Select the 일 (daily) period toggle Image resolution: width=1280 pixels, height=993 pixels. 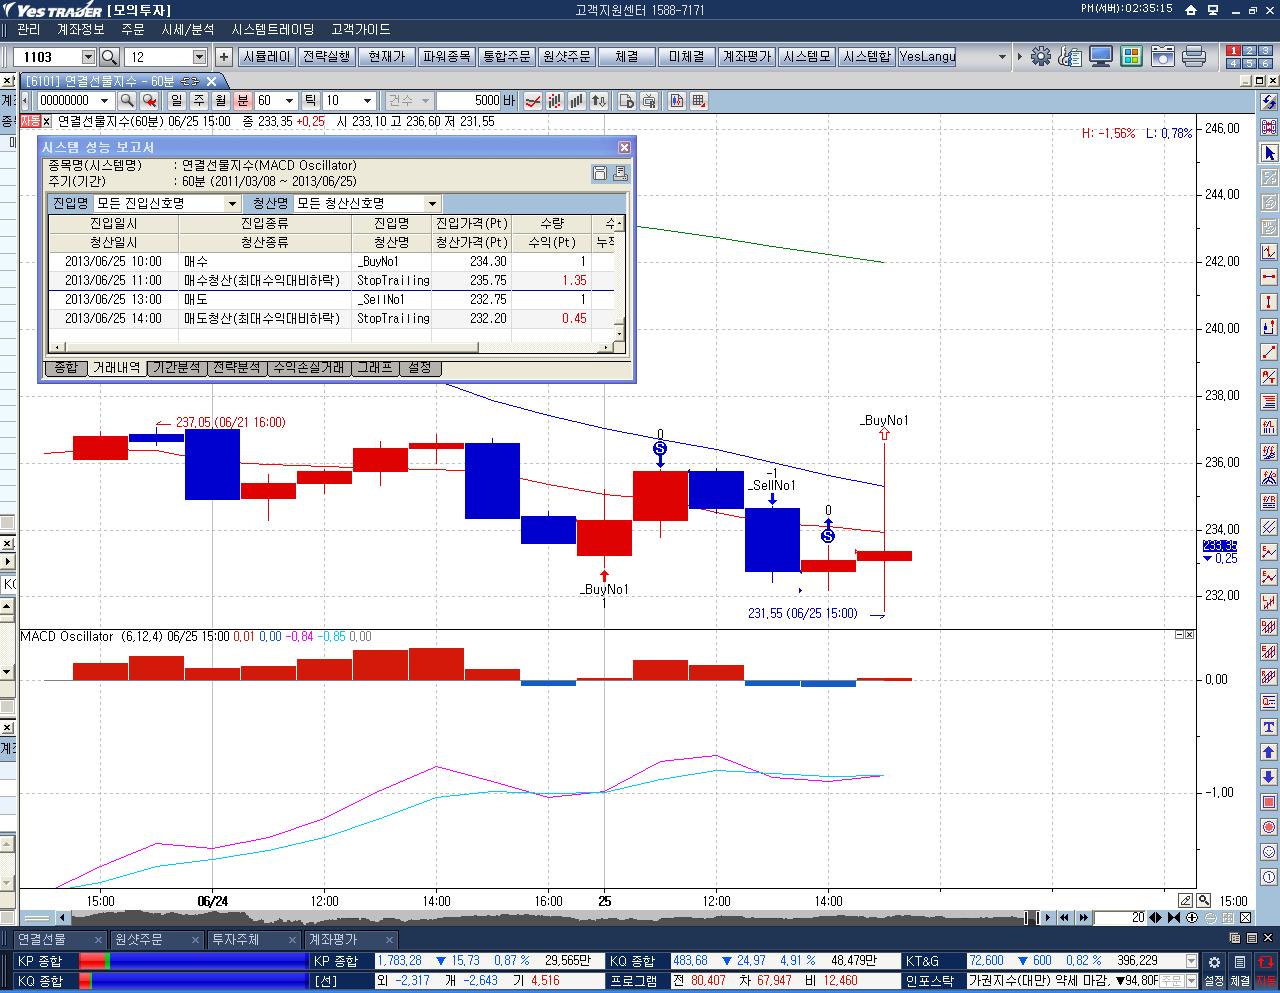click(177, 100)
